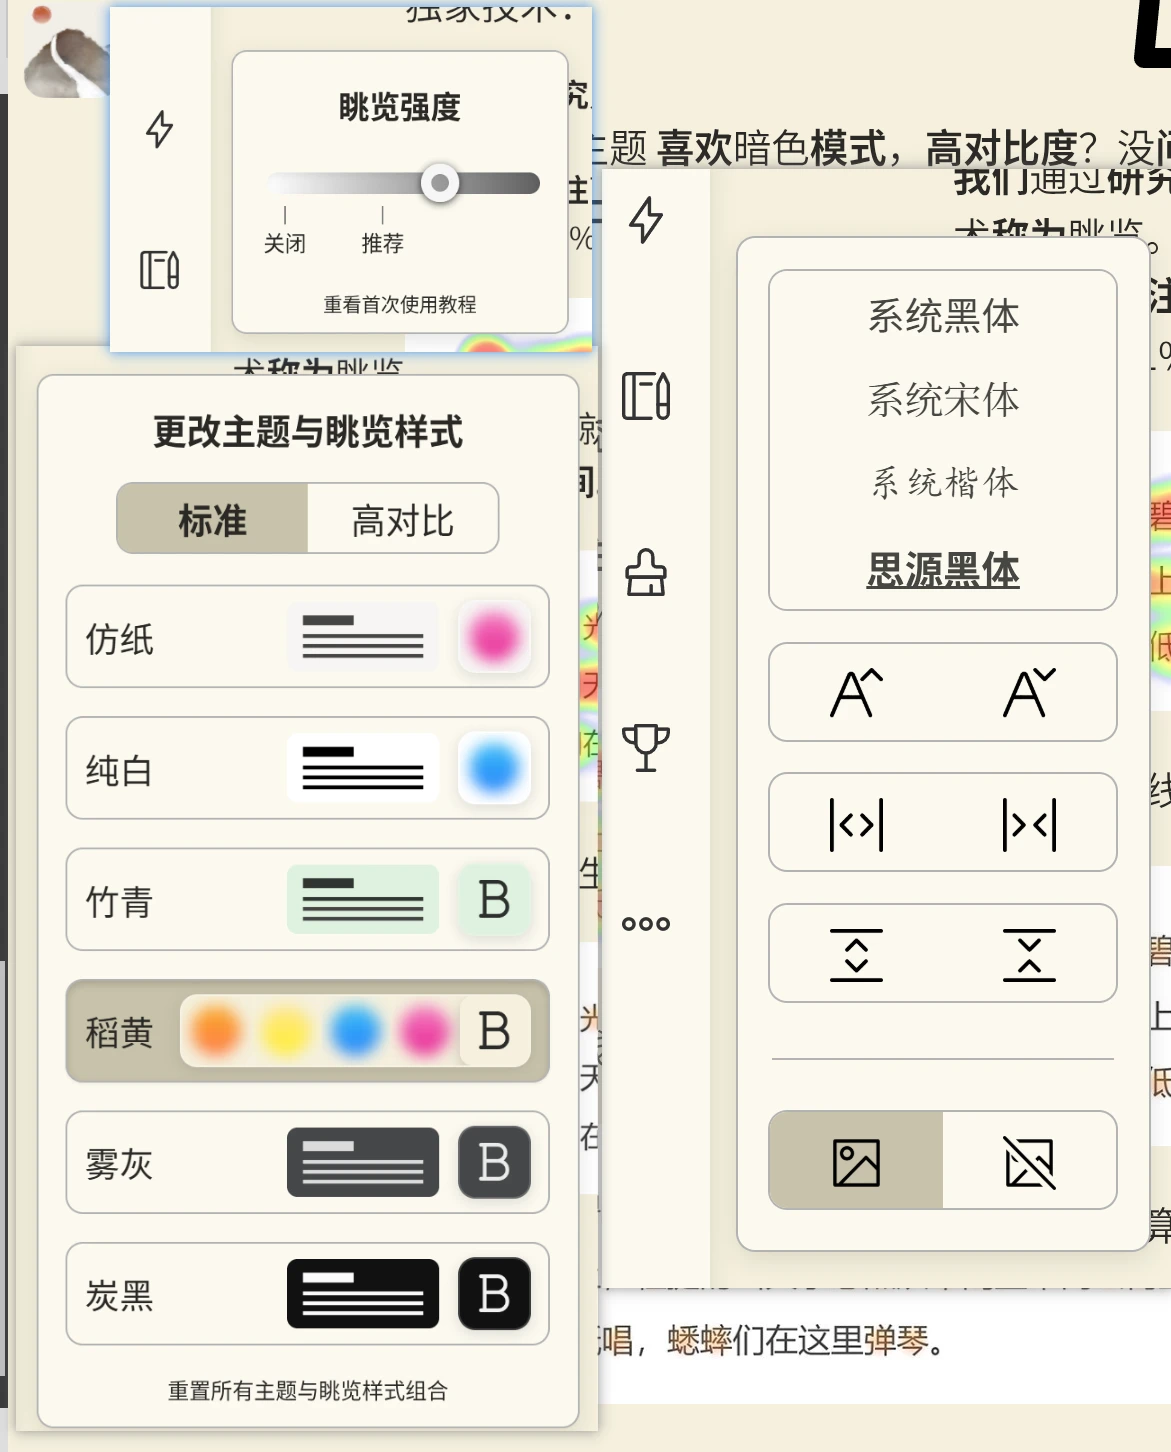
Task: Switch to 标准 contrast mode
Action: (212, 519)
